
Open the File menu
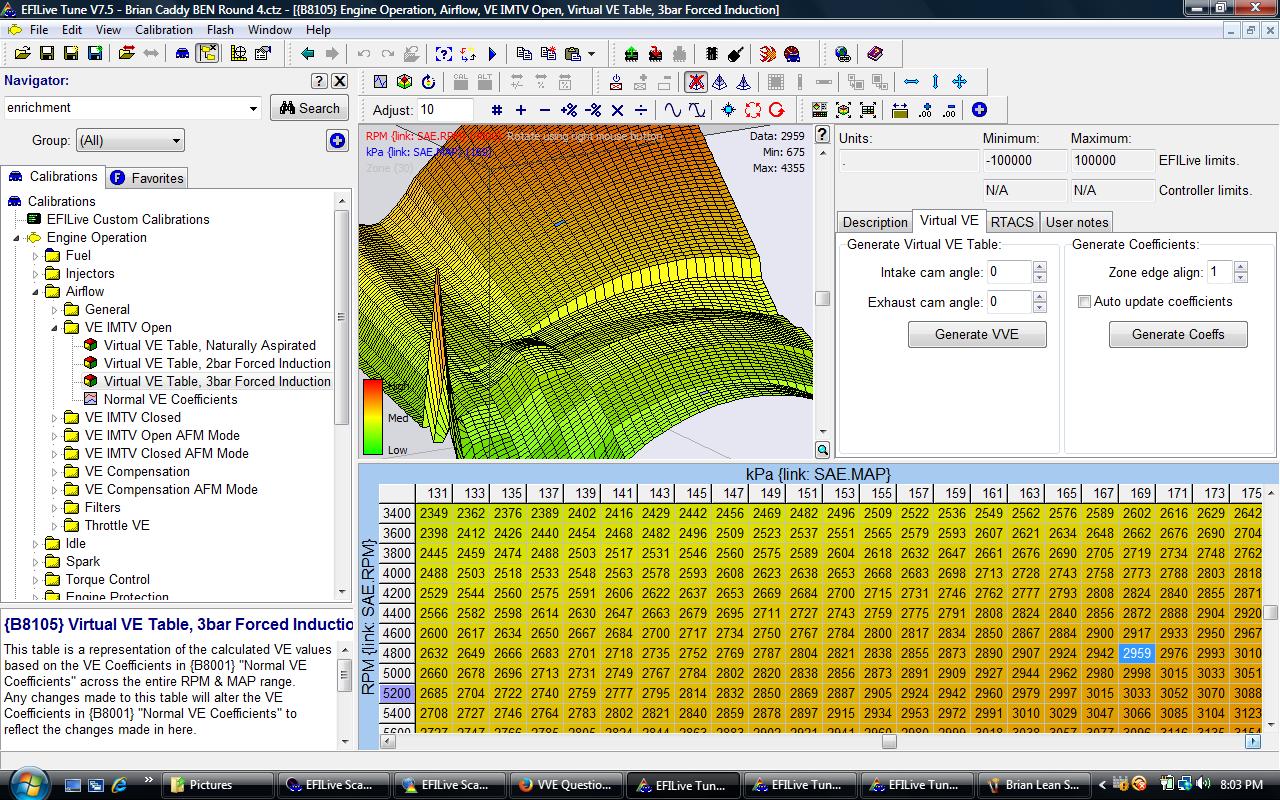(x=39, y=30)
